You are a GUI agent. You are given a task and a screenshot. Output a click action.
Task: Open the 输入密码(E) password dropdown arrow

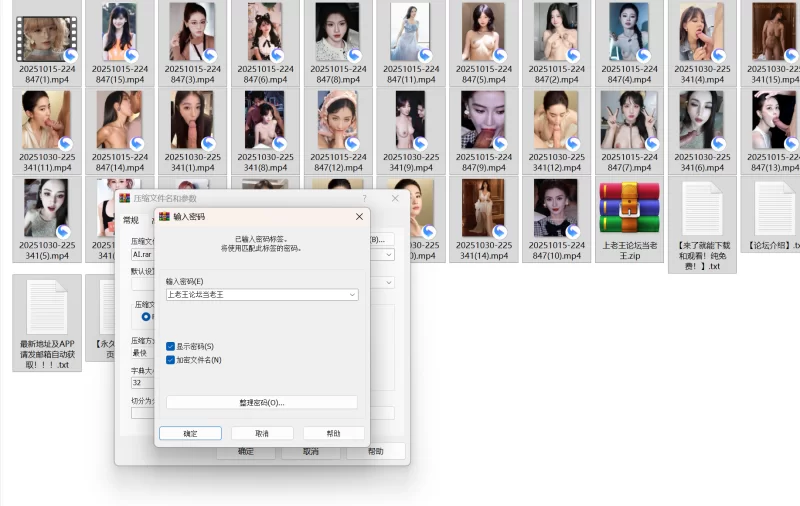pyautogui.click(x=352, y=294)
